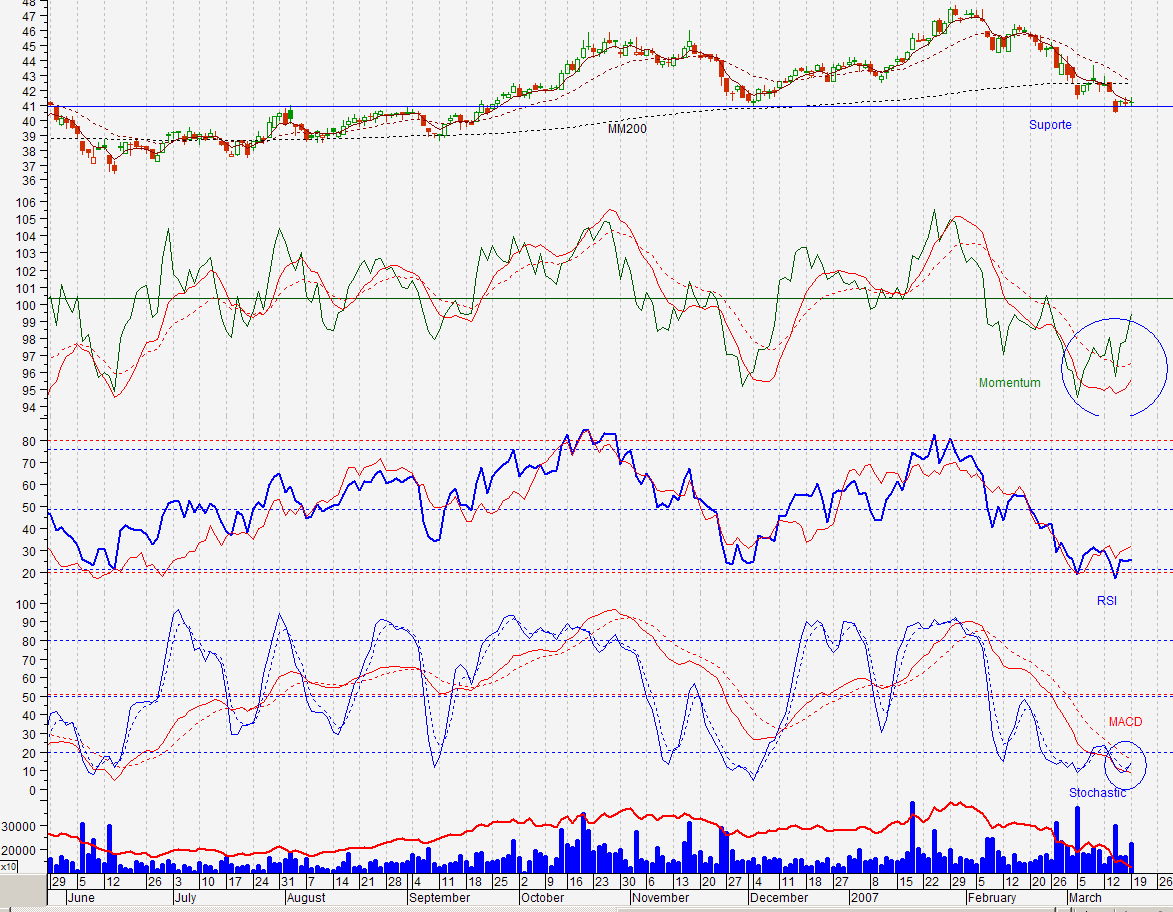Screen dimensions: 1173x912
Task: Click the red MACD label
Action: (1125, 721)
